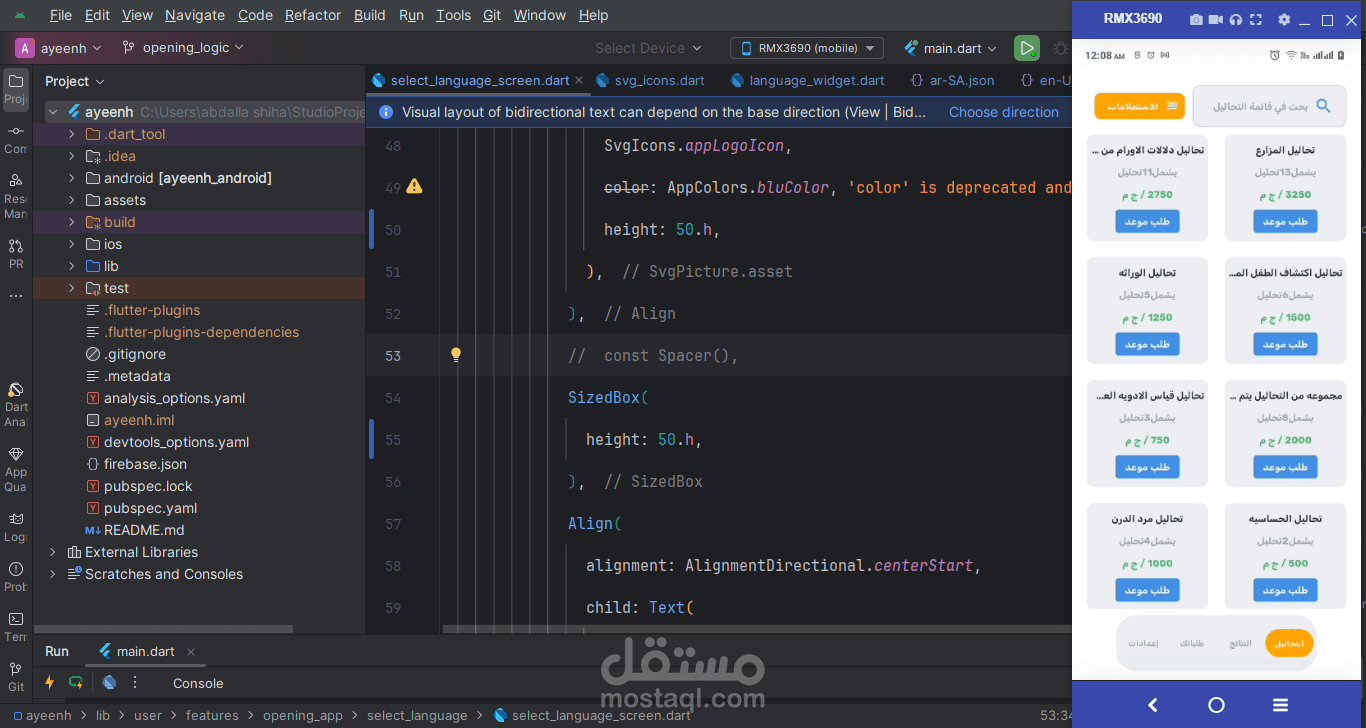Open the Build menu
The width and height of the screenshot is (1366, 728).
(370, 15)
